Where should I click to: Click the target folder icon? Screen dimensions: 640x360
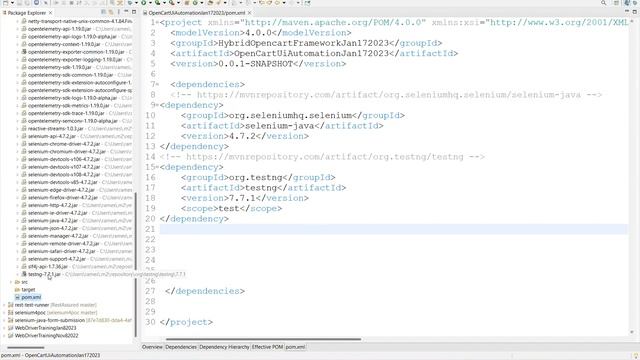coord(17,289)
